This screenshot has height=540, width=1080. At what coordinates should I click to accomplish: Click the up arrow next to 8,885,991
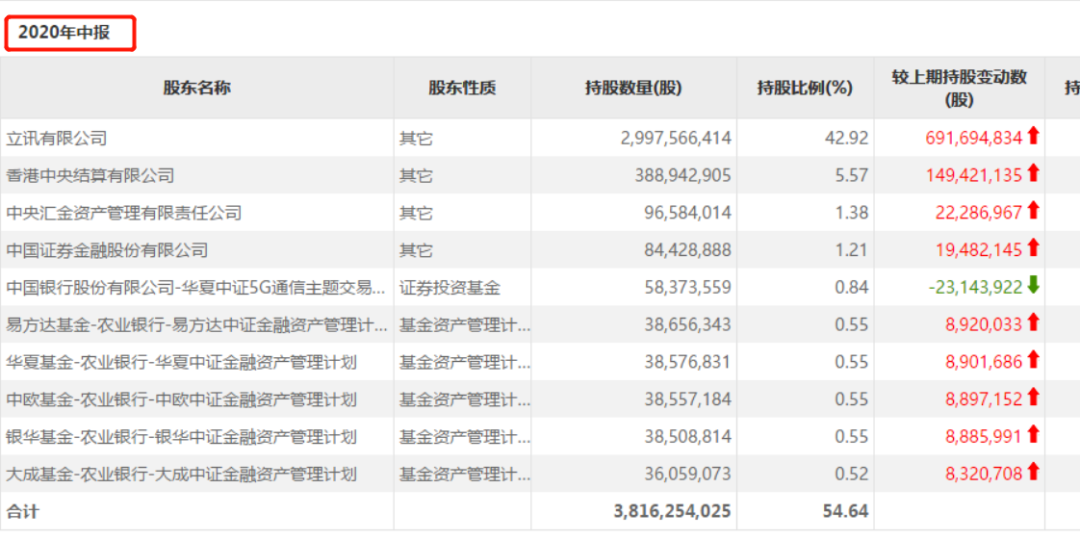(x=1032, y=435)
